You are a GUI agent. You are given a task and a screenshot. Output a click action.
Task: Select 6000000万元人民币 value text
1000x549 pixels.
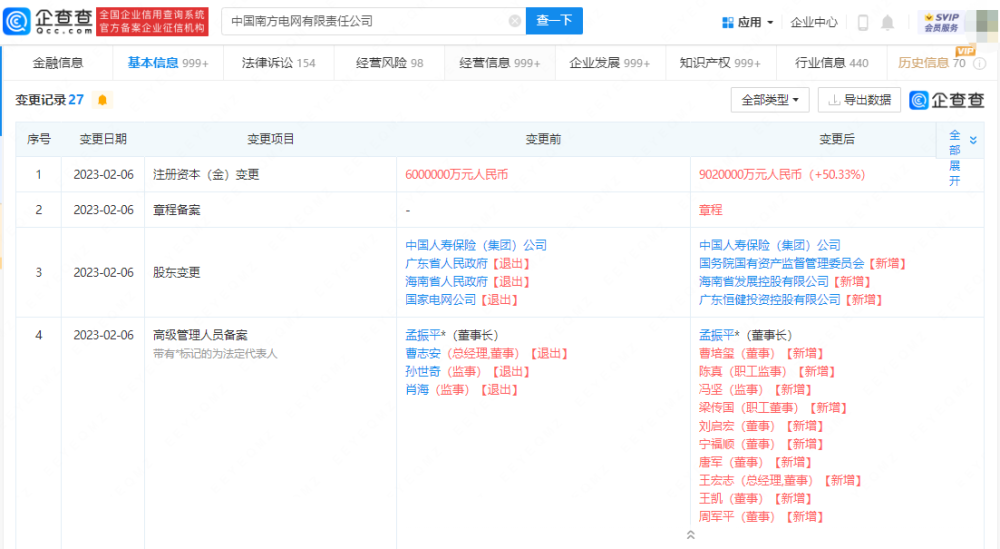click(457, 175)
